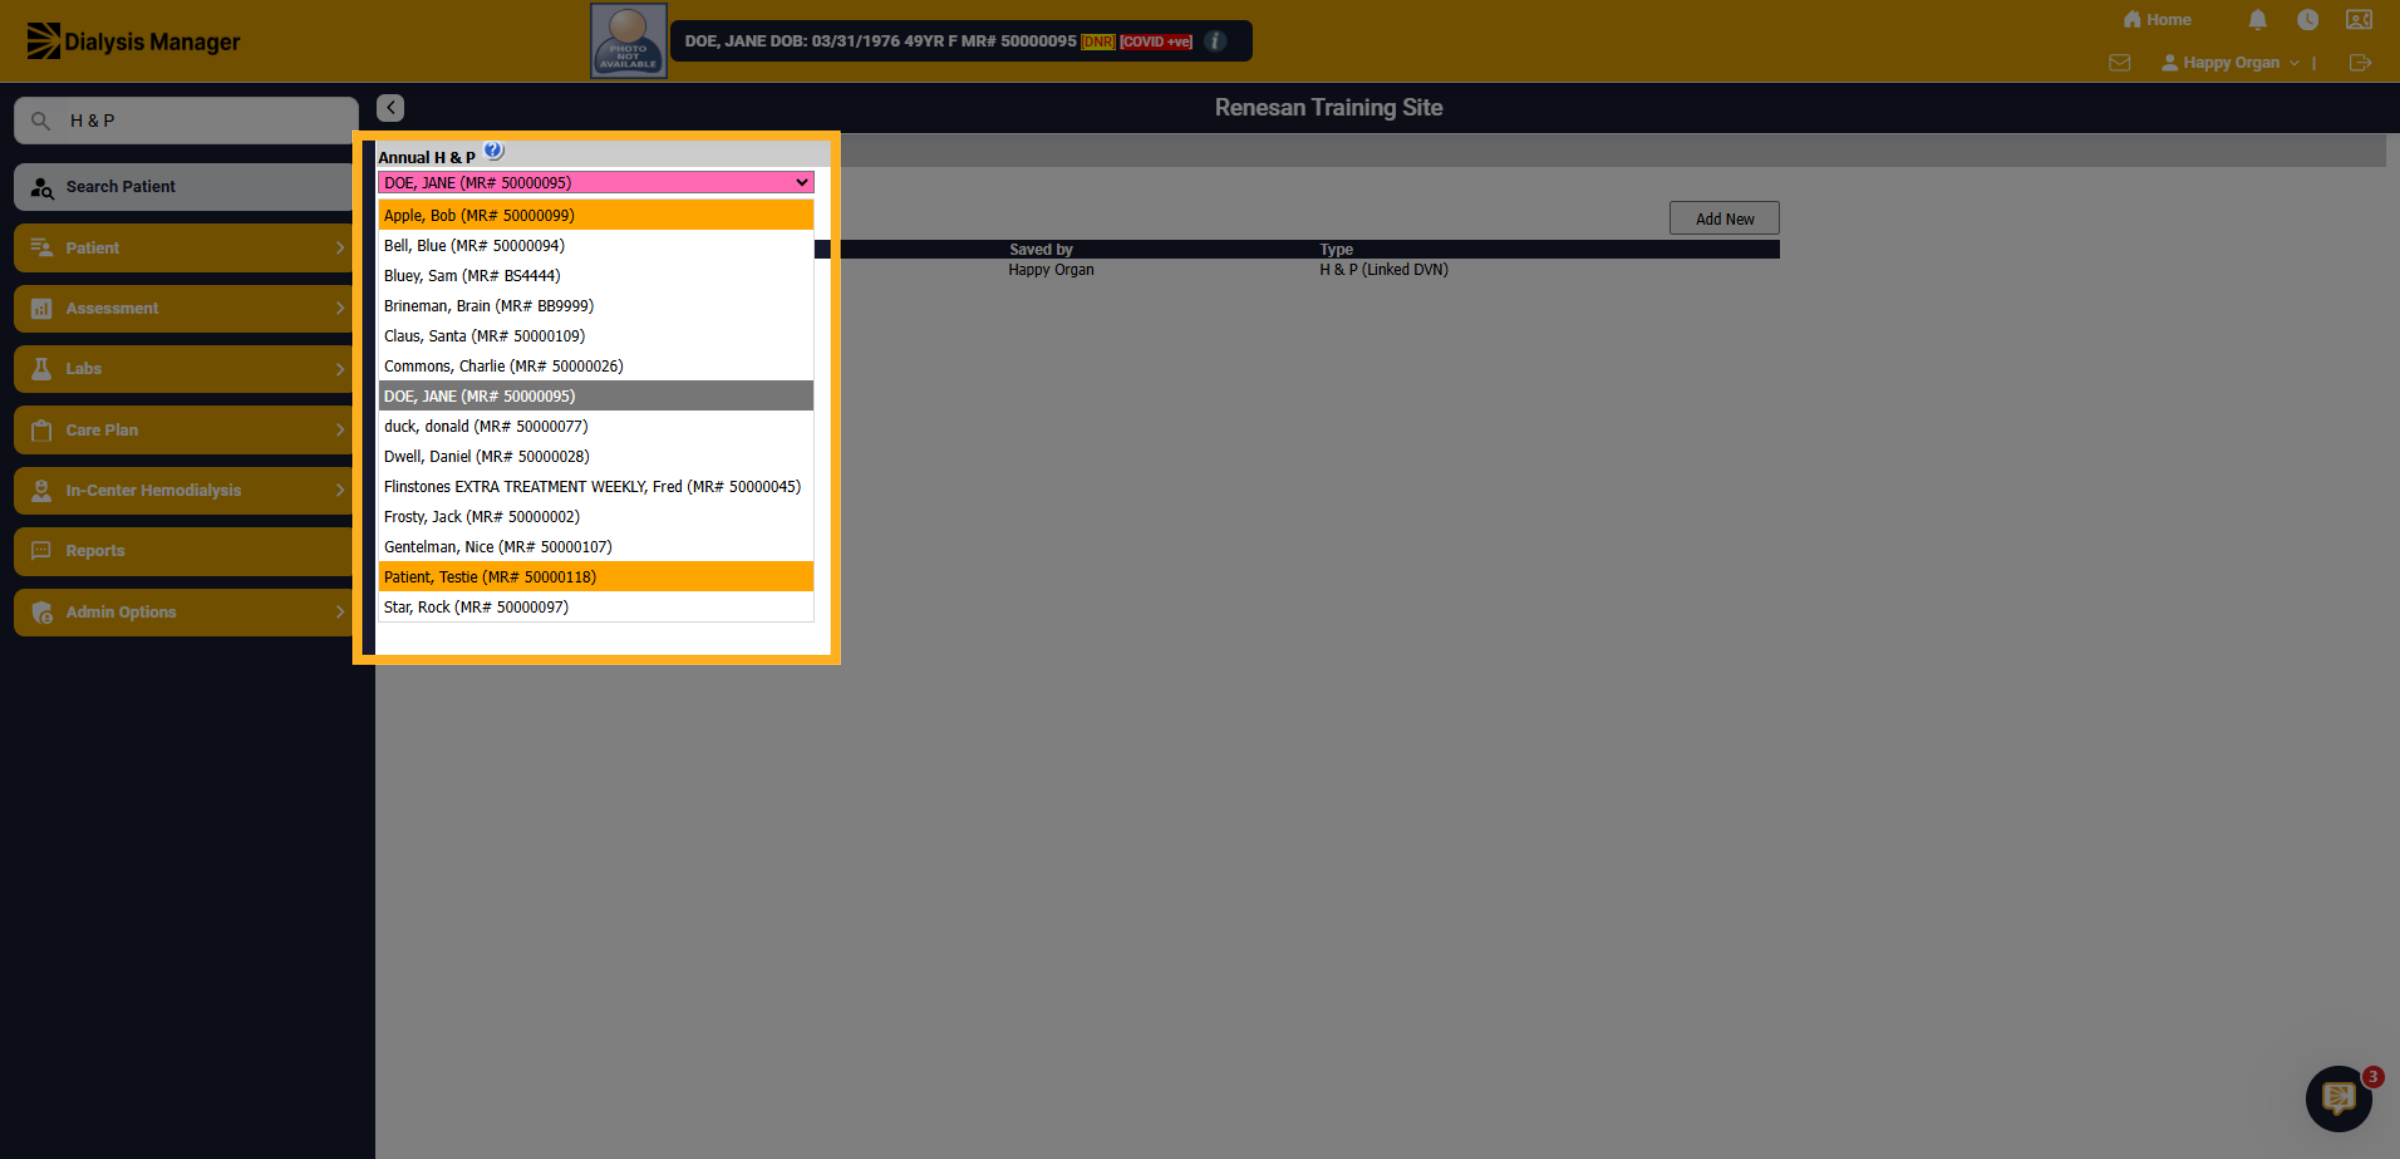This screenshot has height=1159, width=2400.
Task: Pick Claus, Santa from the list
Action: pos(596,336)
